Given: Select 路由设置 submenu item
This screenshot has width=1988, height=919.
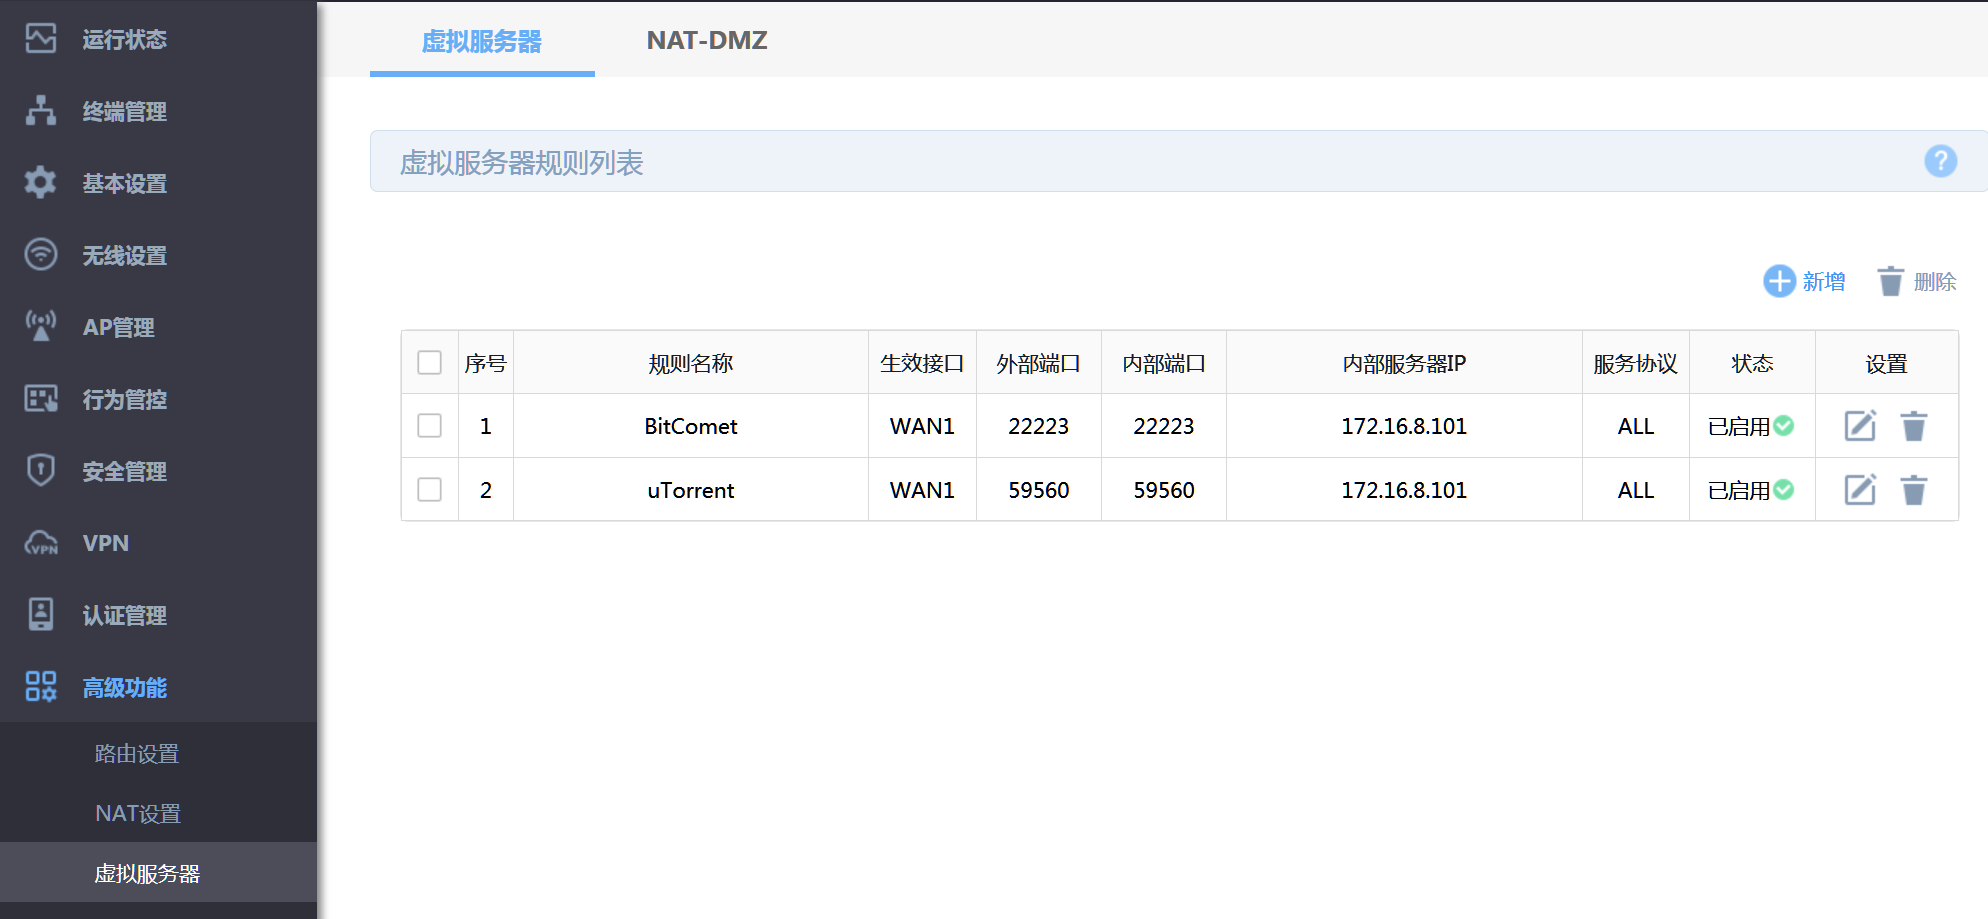Looking at the screenshot, I should coord(137,754).
